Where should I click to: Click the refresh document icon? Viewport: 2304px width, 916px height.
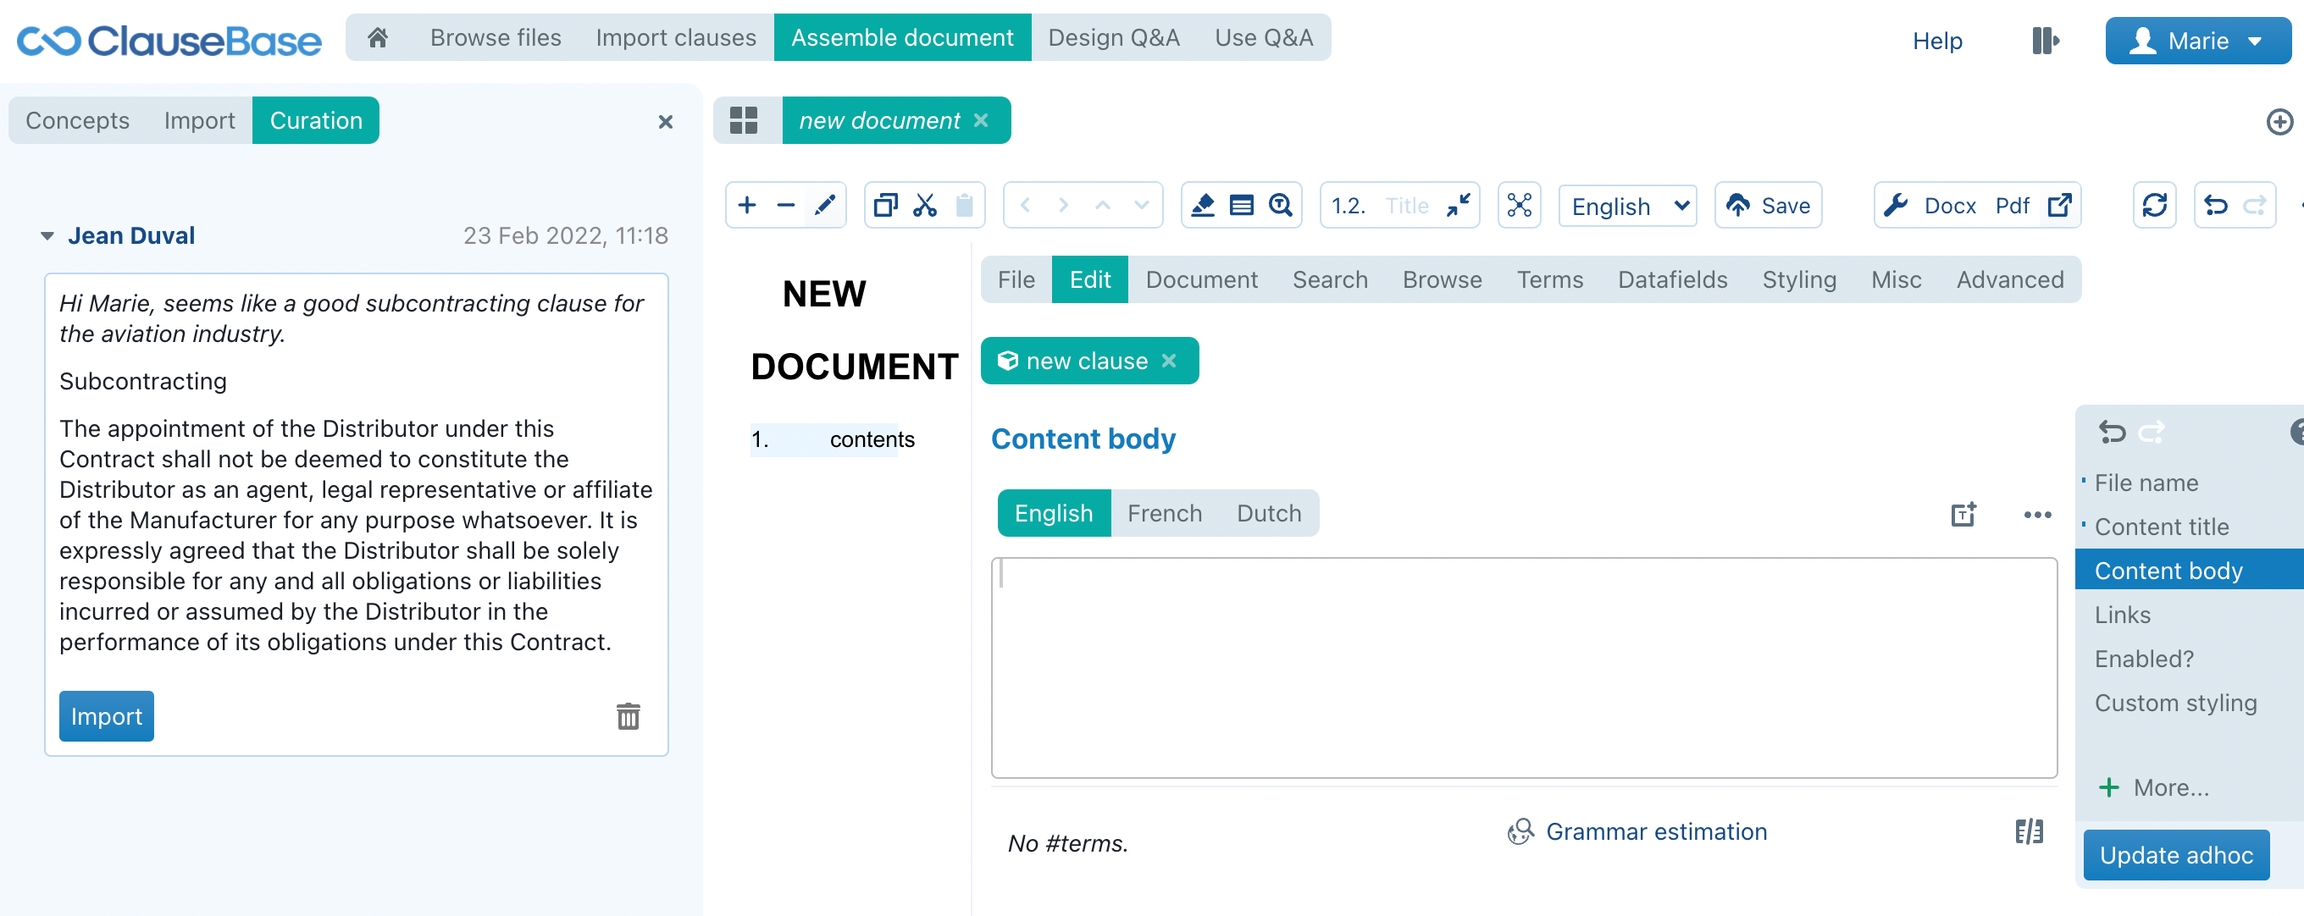coord(2154,206)
